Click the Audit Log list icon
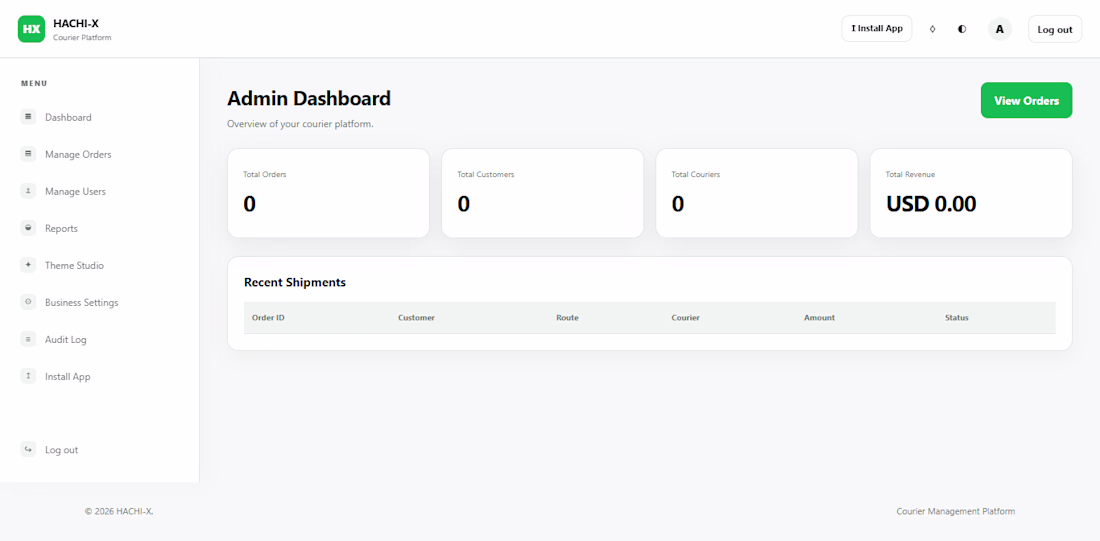Image resolution: width=1100 pixels, height=541 pixels. 28,339
